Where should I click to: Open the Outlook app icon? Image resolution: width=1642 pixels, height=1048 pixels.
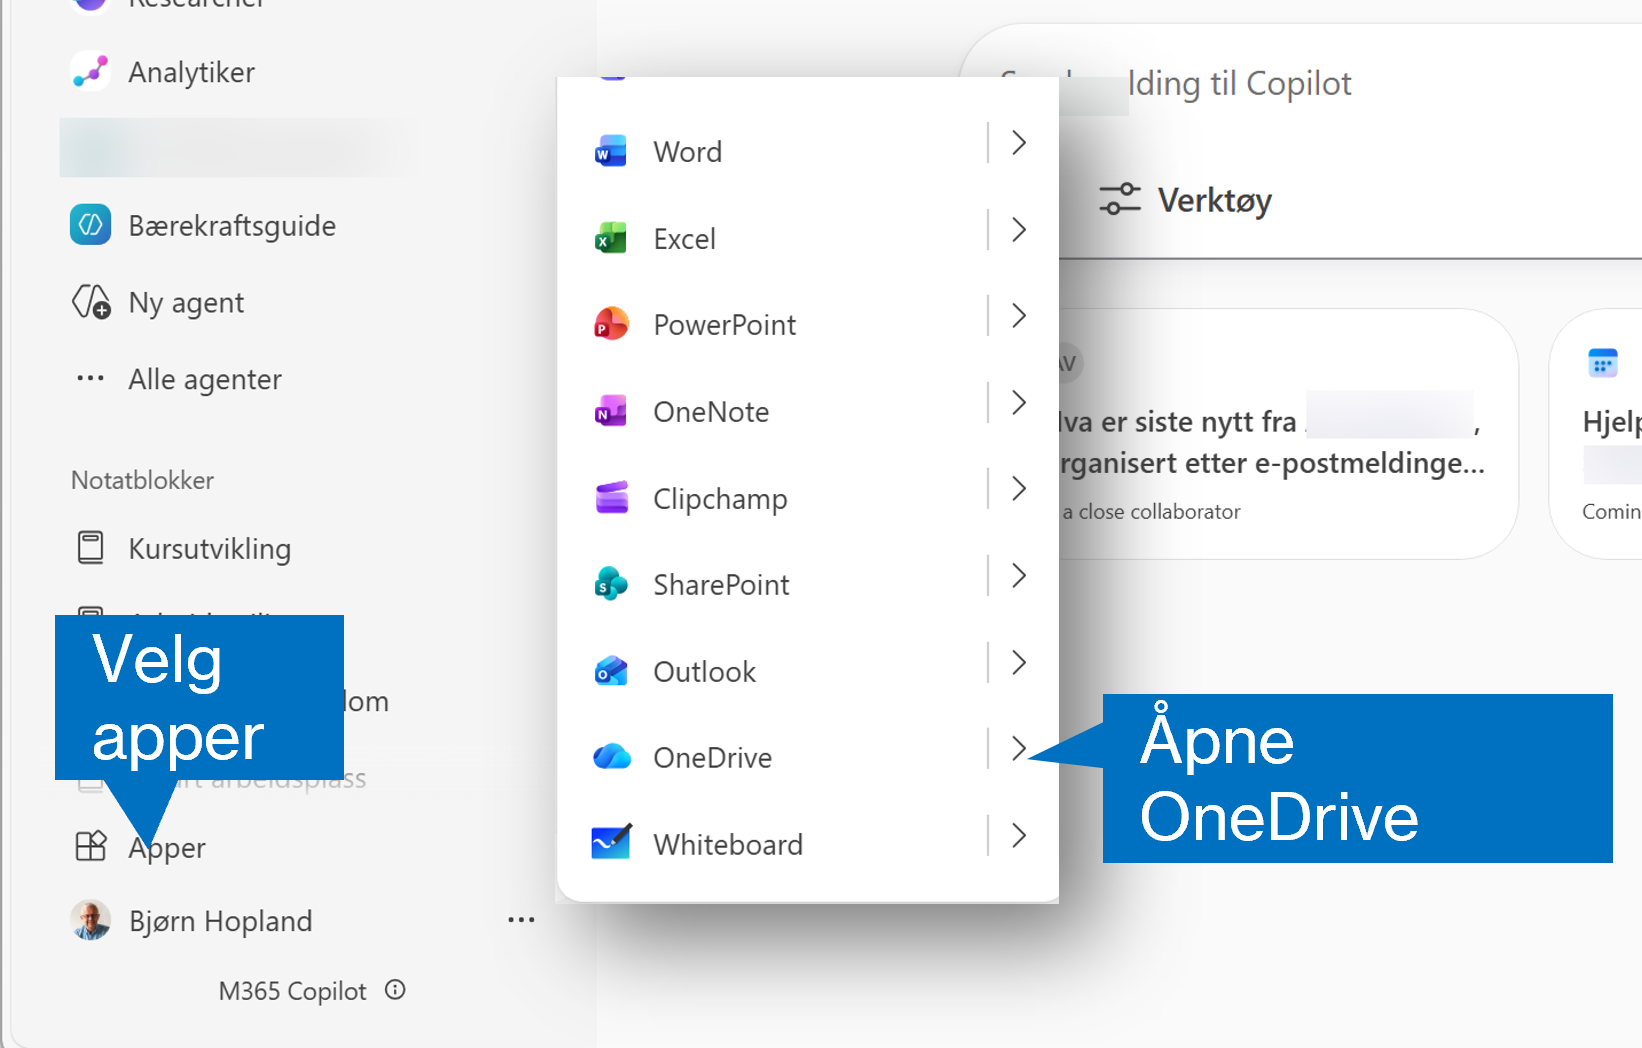click(x=611, y=671)
